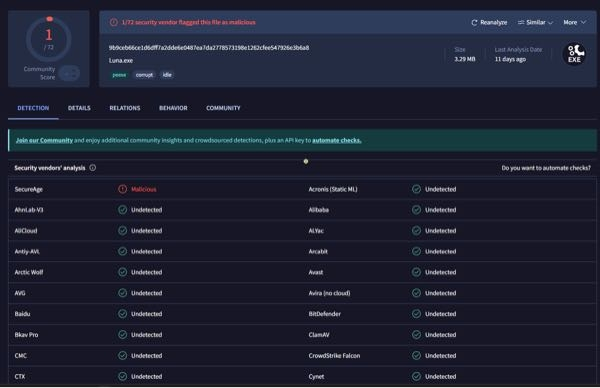Click CrowdStrike Falcon undetected check icon
Screen dimensions: 600x388
416,355
